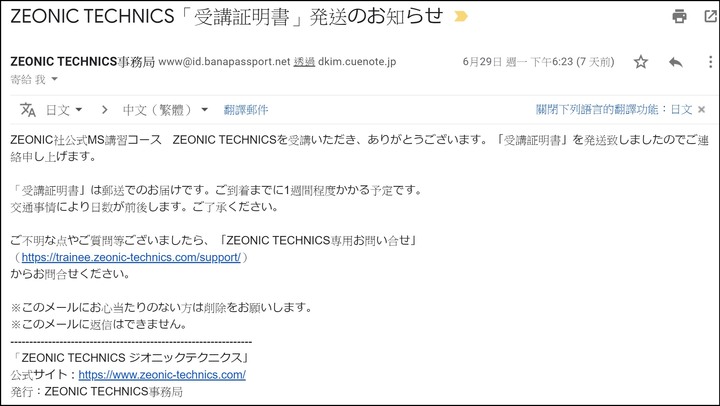
Task: Open the three-dot more options menu
Action: click(x=710, y=62)
